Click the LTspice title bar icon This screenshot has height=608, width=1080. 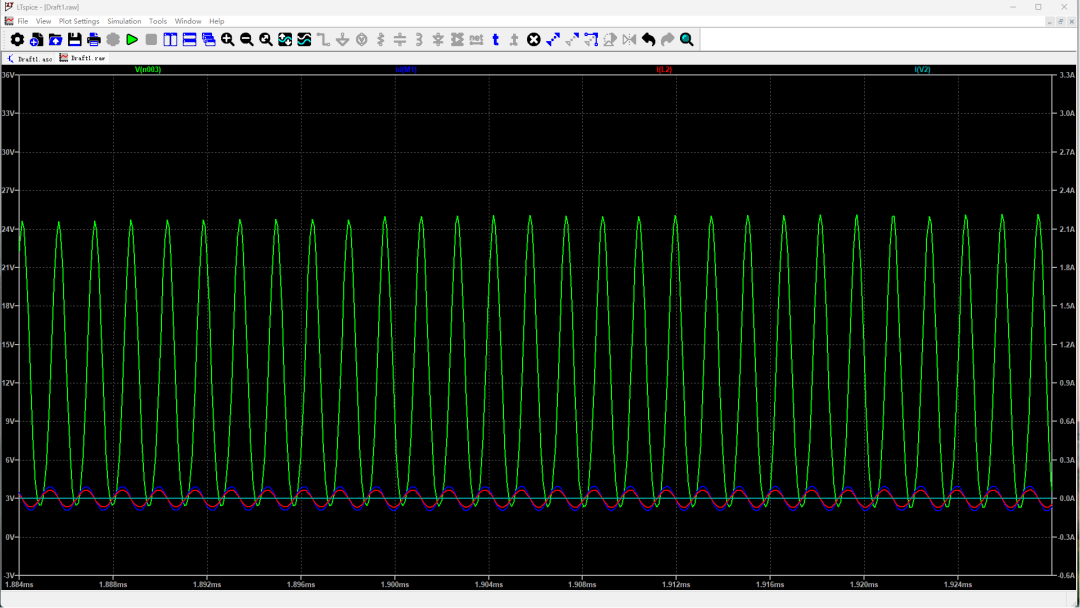point(9,7)
